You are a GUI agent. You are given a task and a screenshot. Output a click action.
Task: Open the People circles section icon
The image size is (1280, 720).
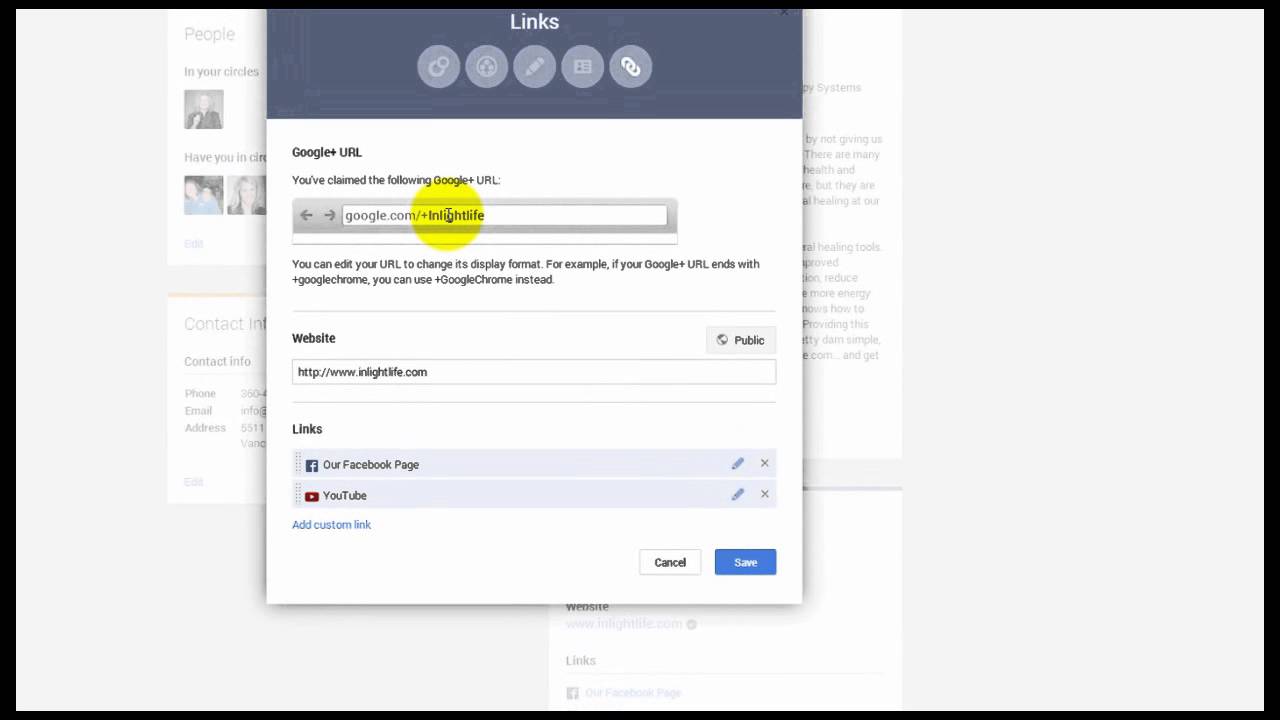point(438,67)
